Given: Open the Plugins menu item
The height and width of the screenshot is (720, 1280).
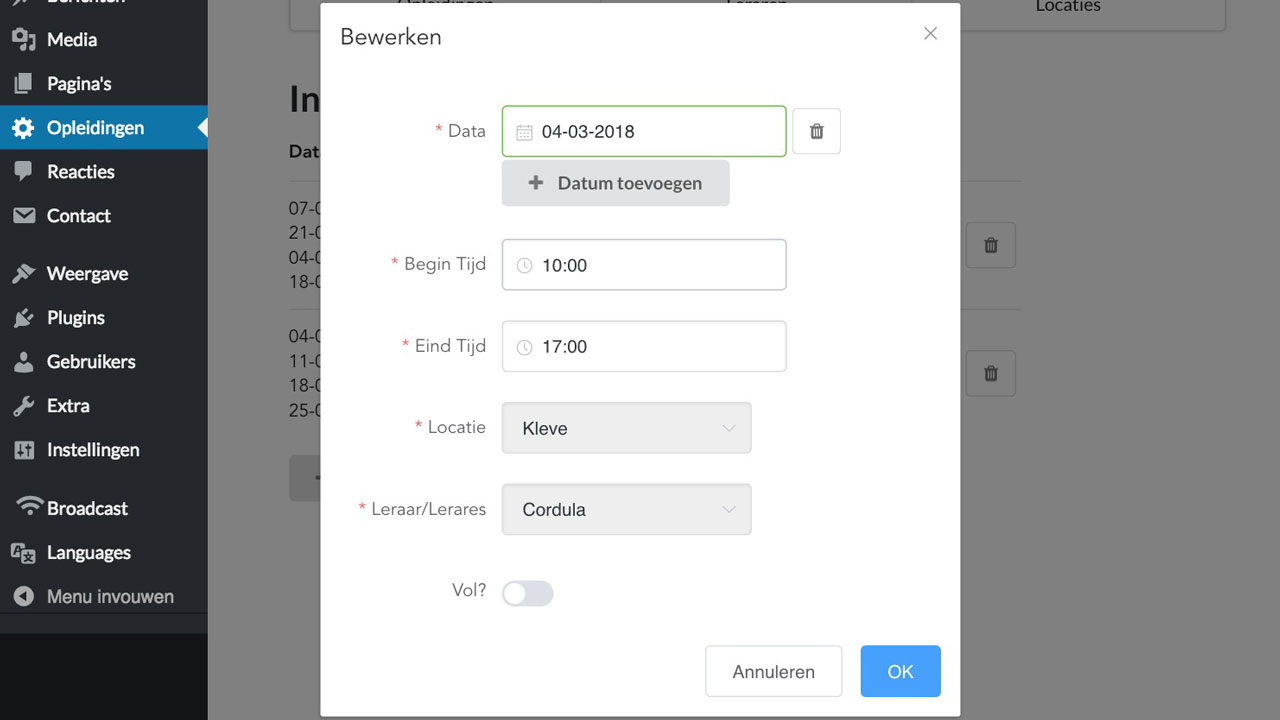Looking at the screenshot, I should [x=75, y=318].
